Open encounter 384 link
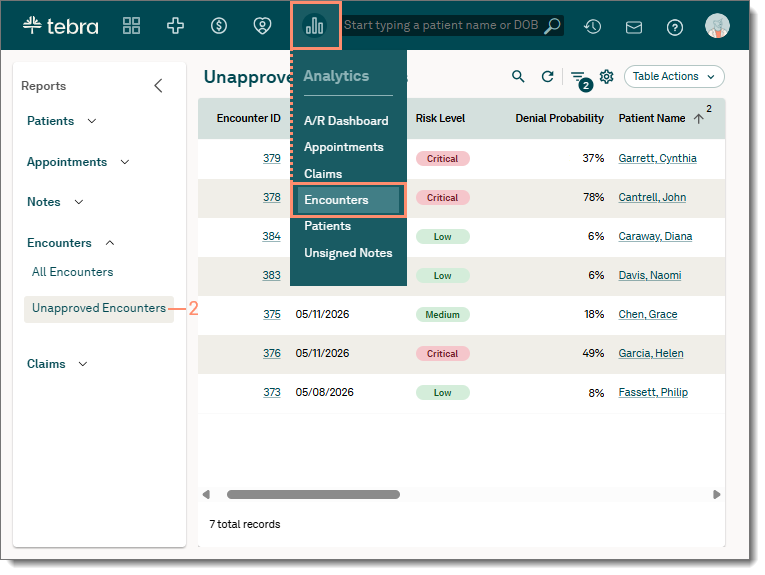765x575 pixels. pos(271,236)
